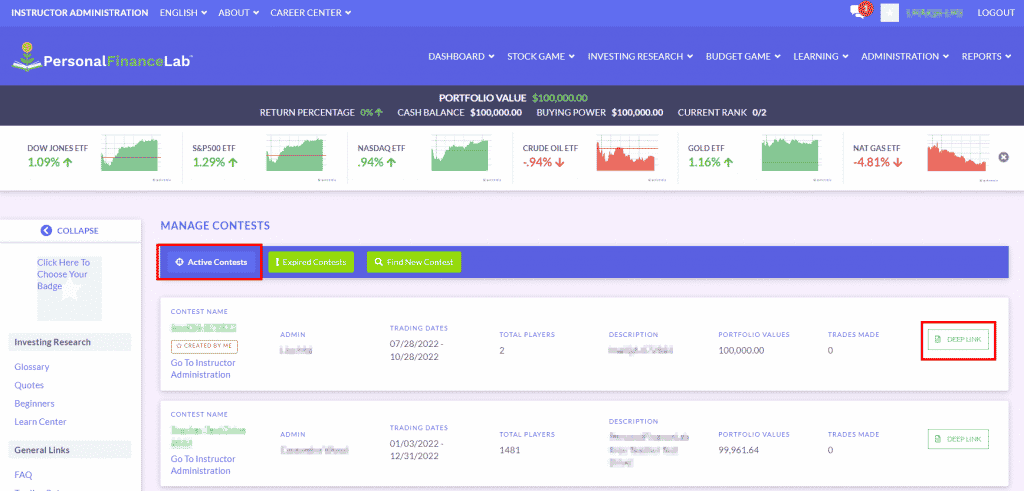Click the Collapse sidebar arrow icon
The height and width of the screenshot is (491, 1024).
[x=46, y=230]
